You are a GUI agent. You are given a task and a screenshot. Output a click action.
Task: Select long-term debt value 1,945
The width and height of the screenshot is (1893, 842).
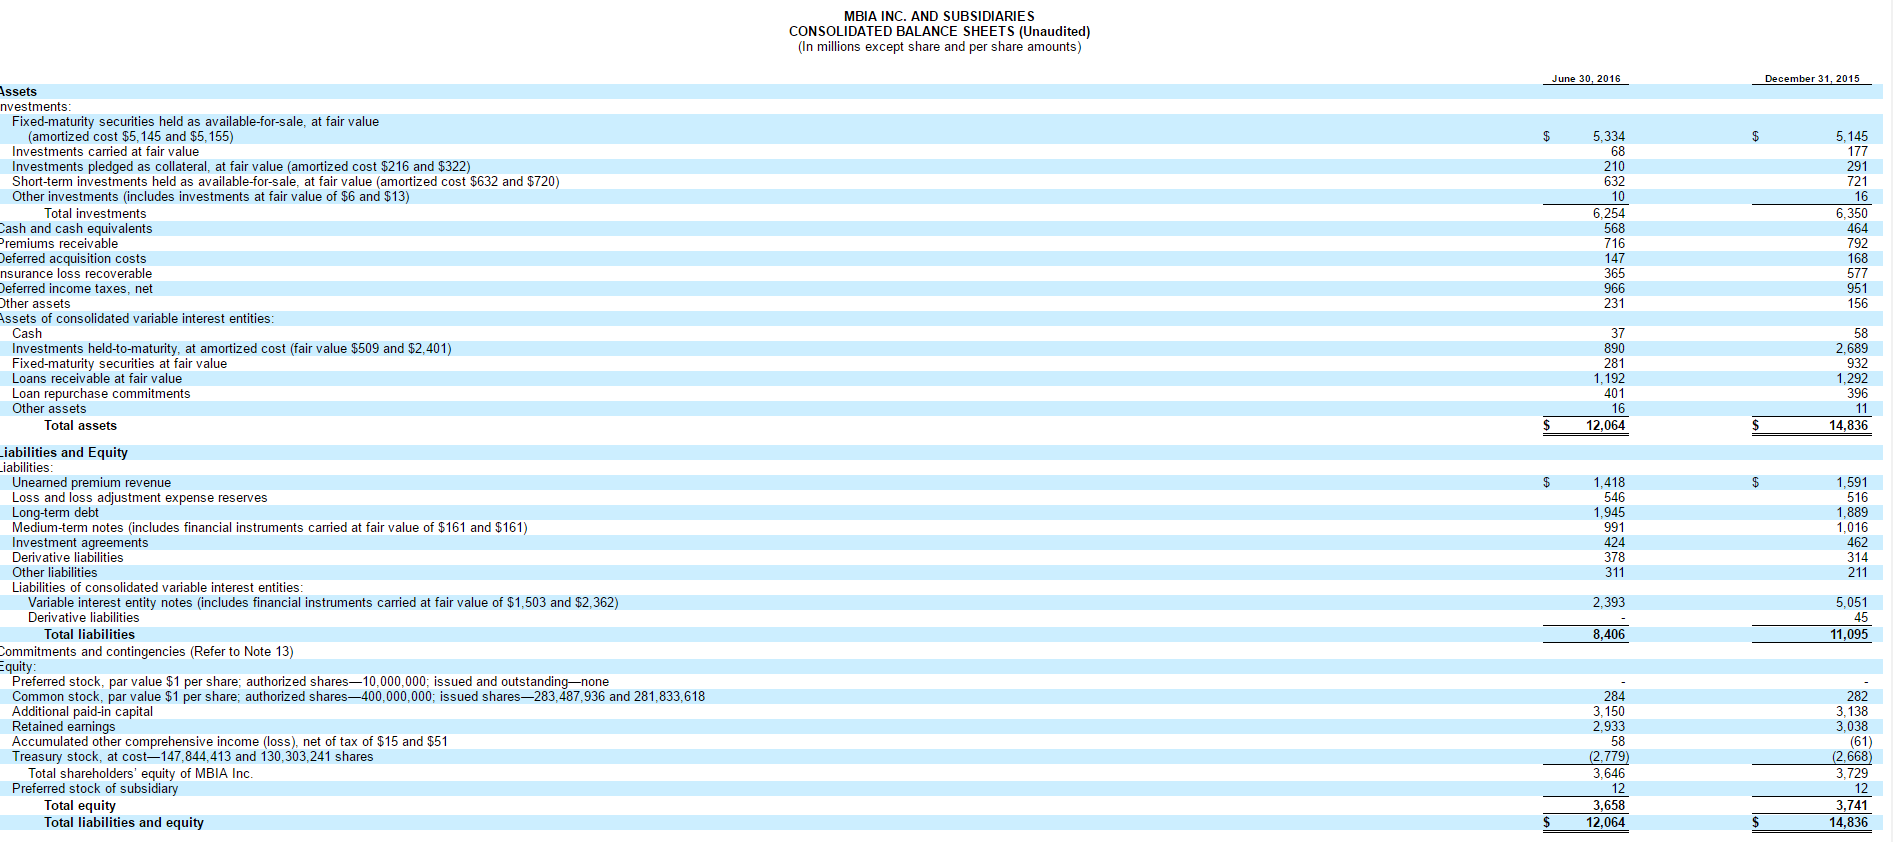[x=1609, y=512]
